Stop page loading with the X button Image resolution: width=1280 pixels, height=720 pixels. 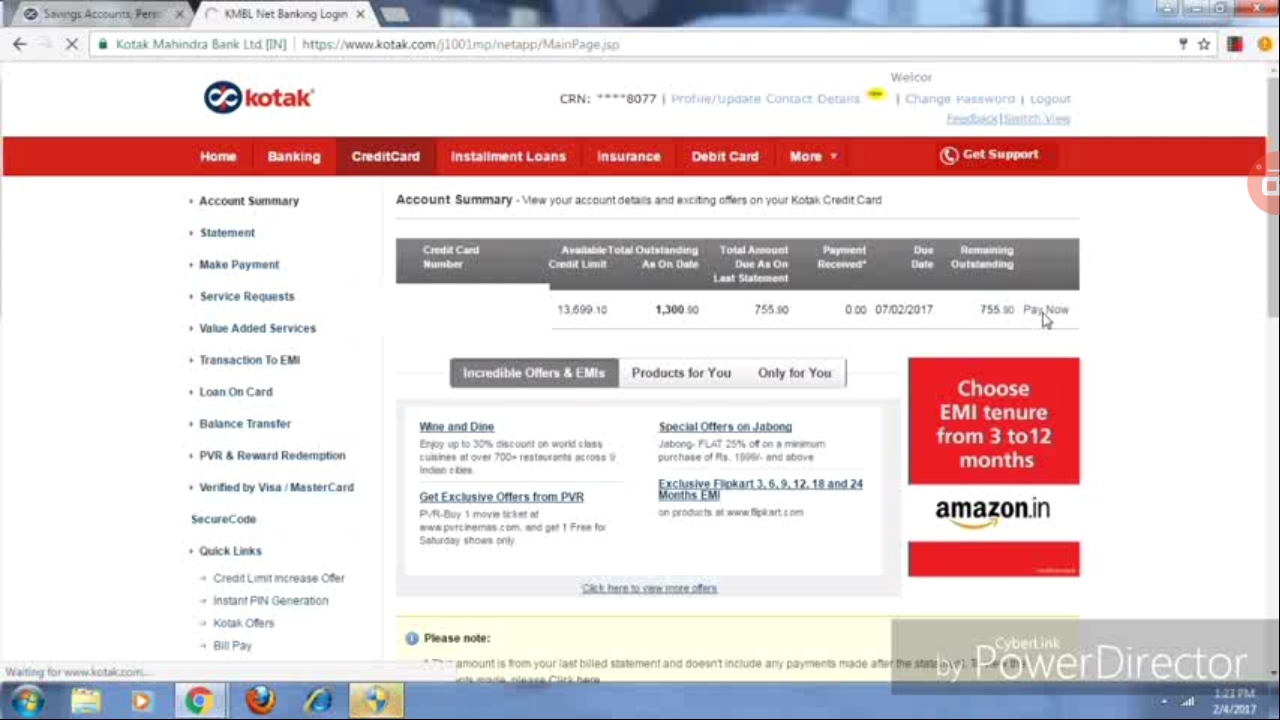[x=71, y=44]
